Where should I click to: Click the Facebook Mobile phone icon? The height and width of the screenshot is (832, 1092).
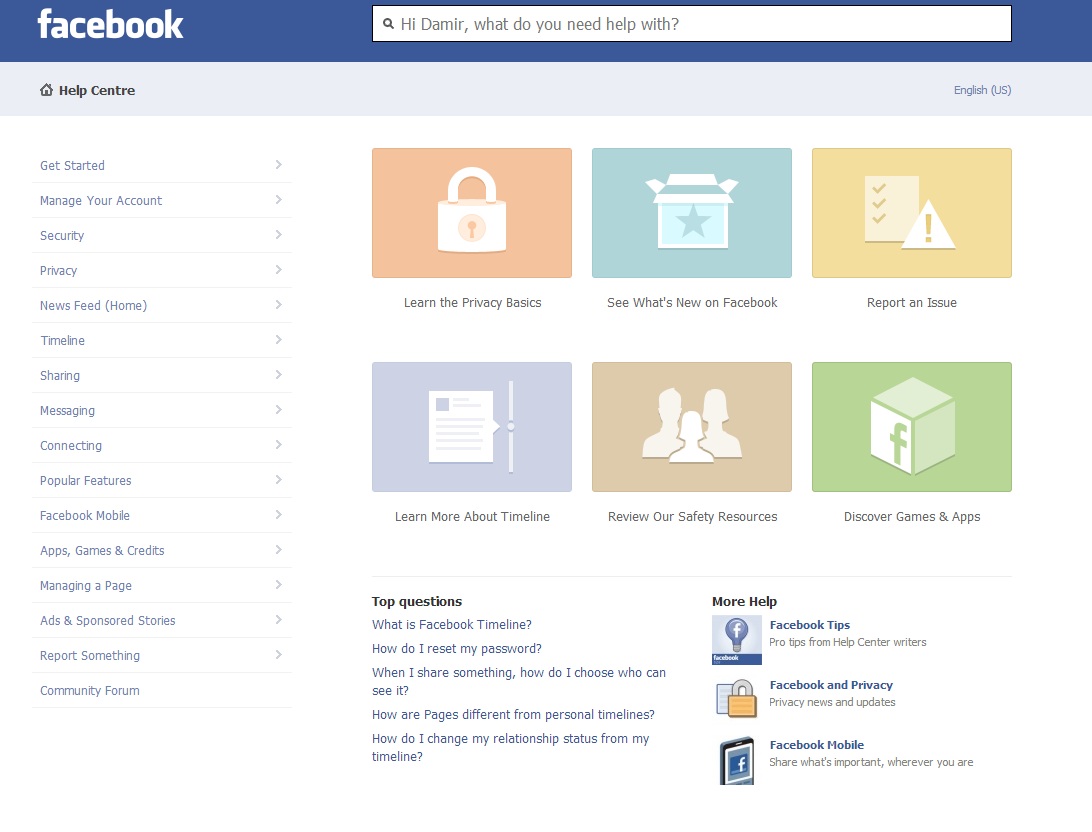coord(737,760)
